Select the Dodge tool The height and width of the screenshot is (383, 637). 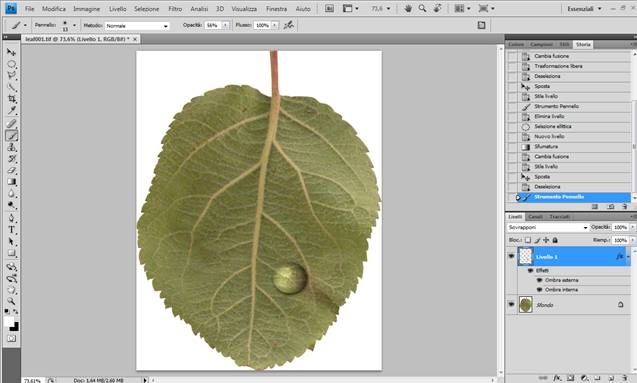(11, 205)
